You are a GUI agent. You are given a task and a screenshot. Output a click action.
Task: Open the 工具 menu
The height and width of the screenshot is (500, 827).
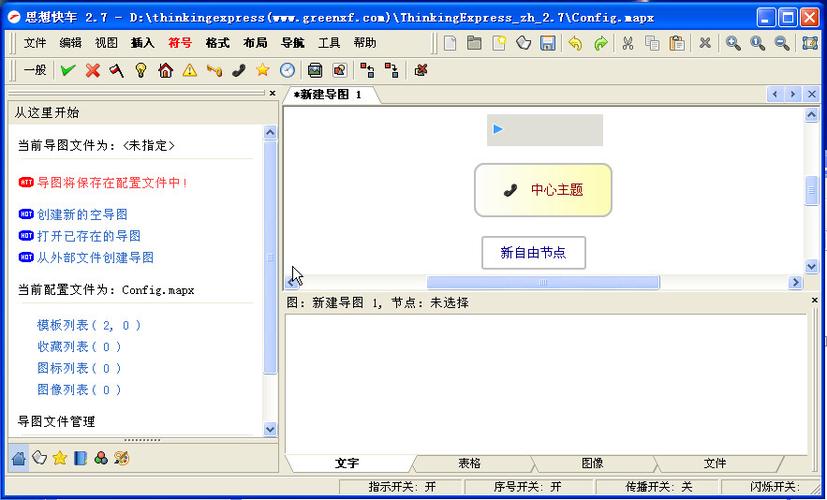329,43
